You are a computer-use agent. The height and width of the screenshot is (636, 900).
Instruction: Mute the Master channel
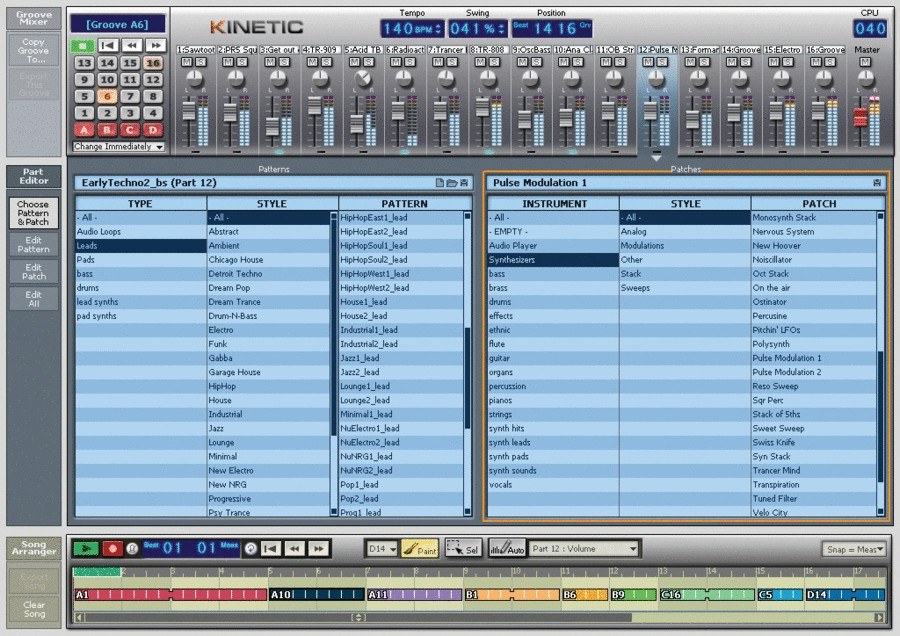pyautogui.click(x=865, y=62)
